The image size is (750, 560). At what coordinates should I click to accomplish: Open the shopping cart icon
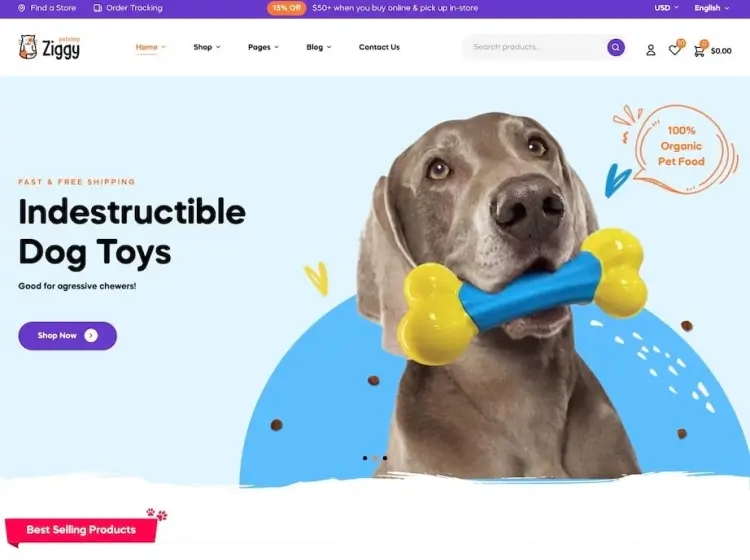click(699, 51)
